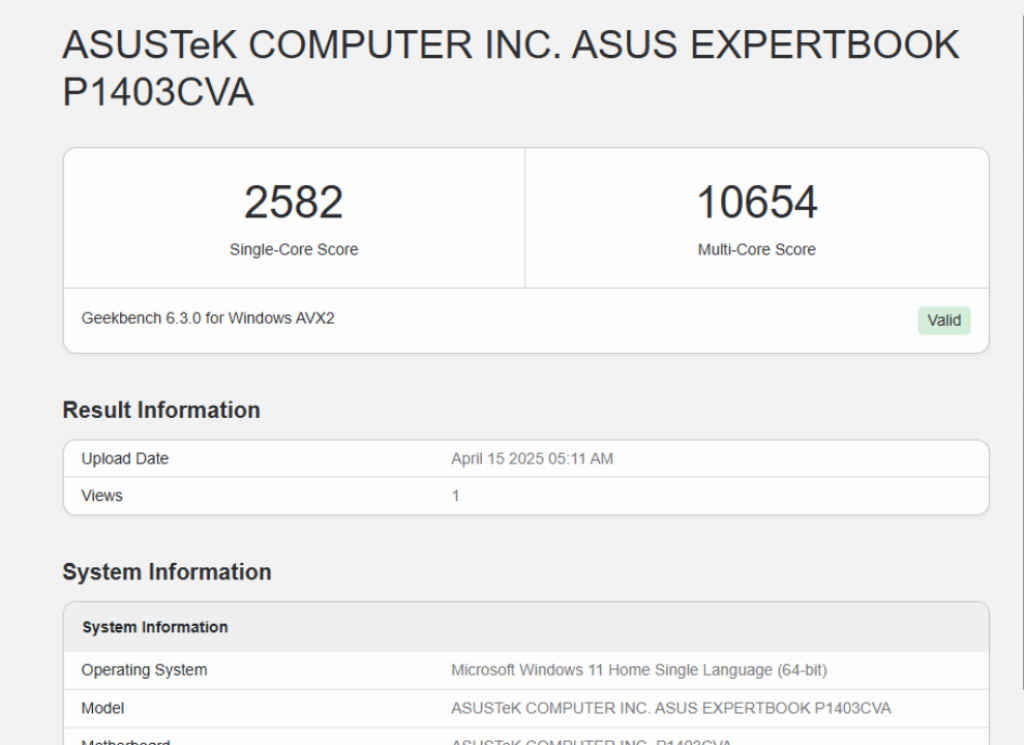
Task: Click the System Information table header row
Action: [x=526, y=627]
